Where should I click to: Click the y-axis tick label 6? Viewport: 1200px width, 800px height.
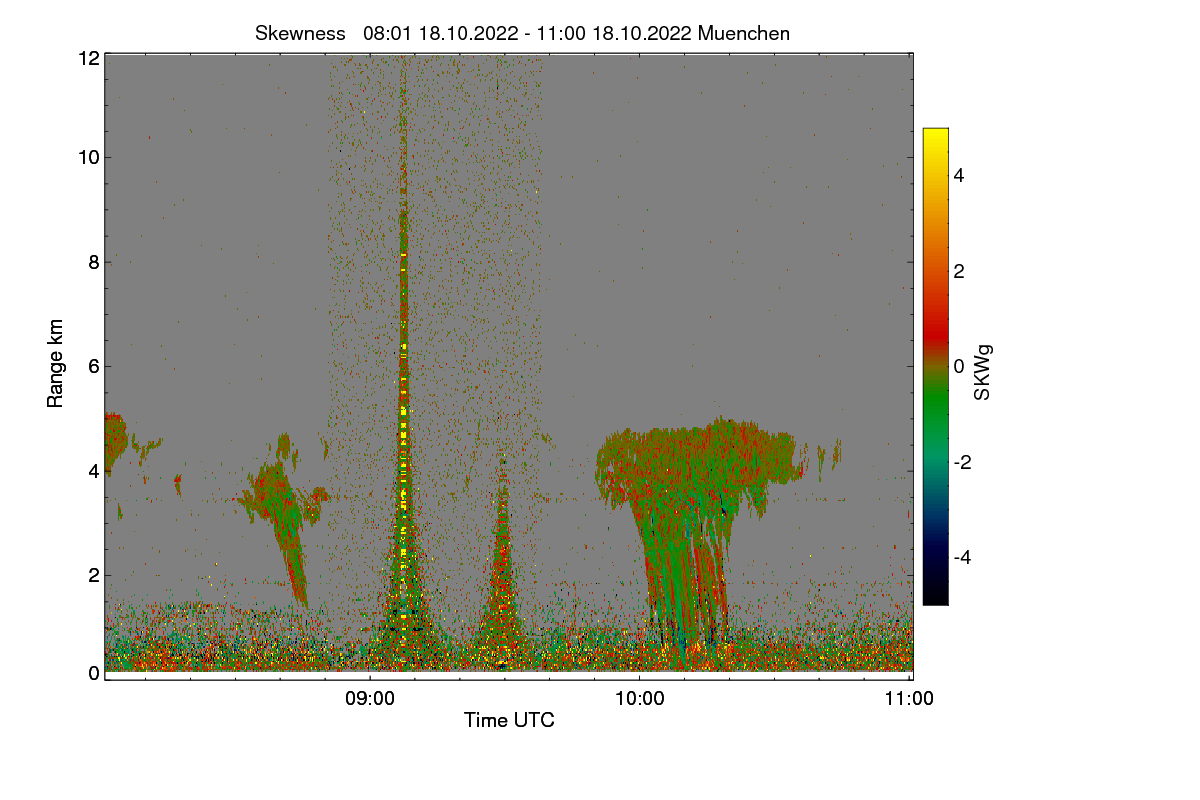point(93,366)
